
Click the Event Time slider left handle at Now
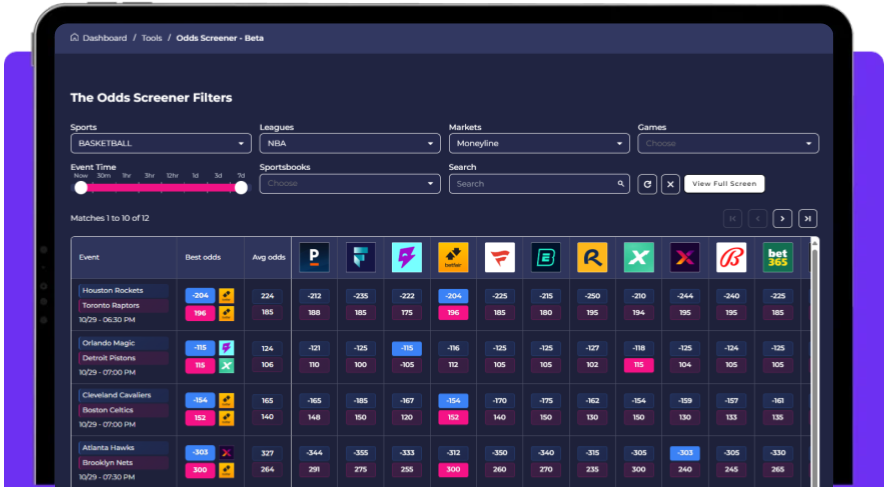pos(81,188)
